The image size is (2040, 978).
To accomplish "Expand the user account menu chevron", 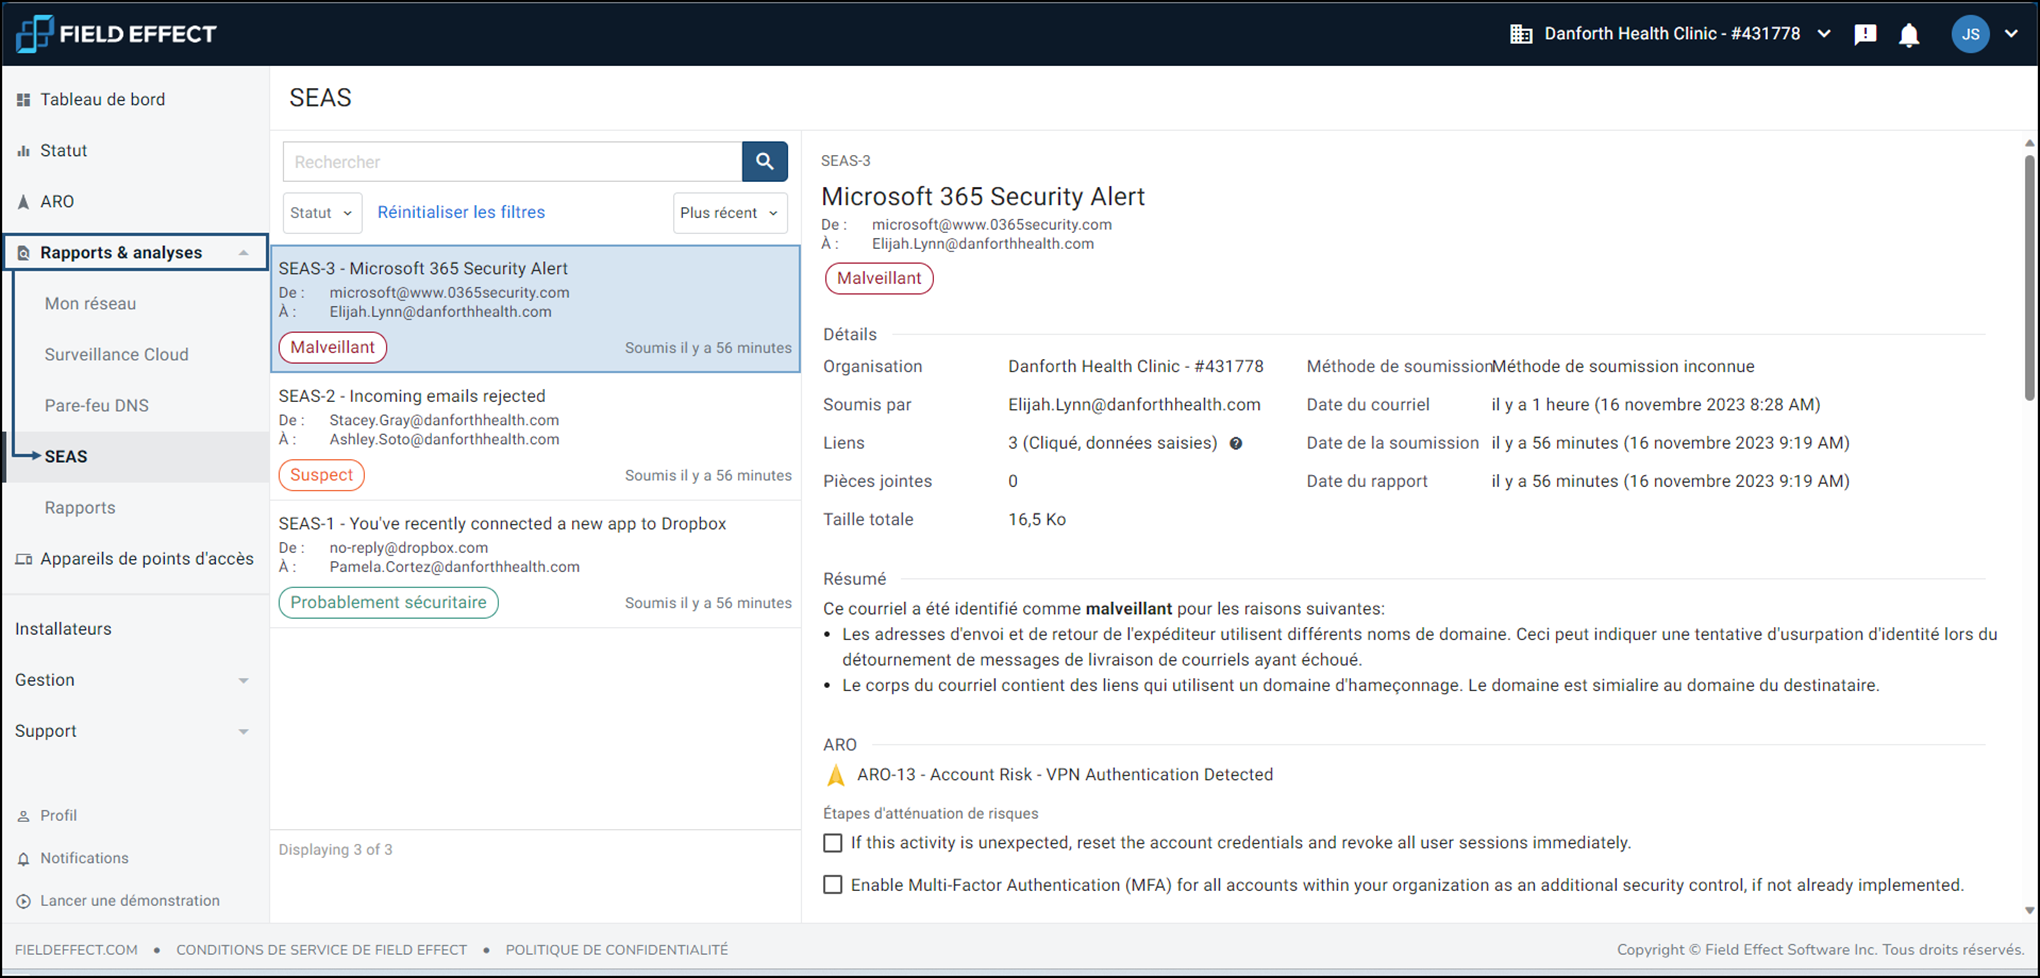I will tap(2011, 34).
